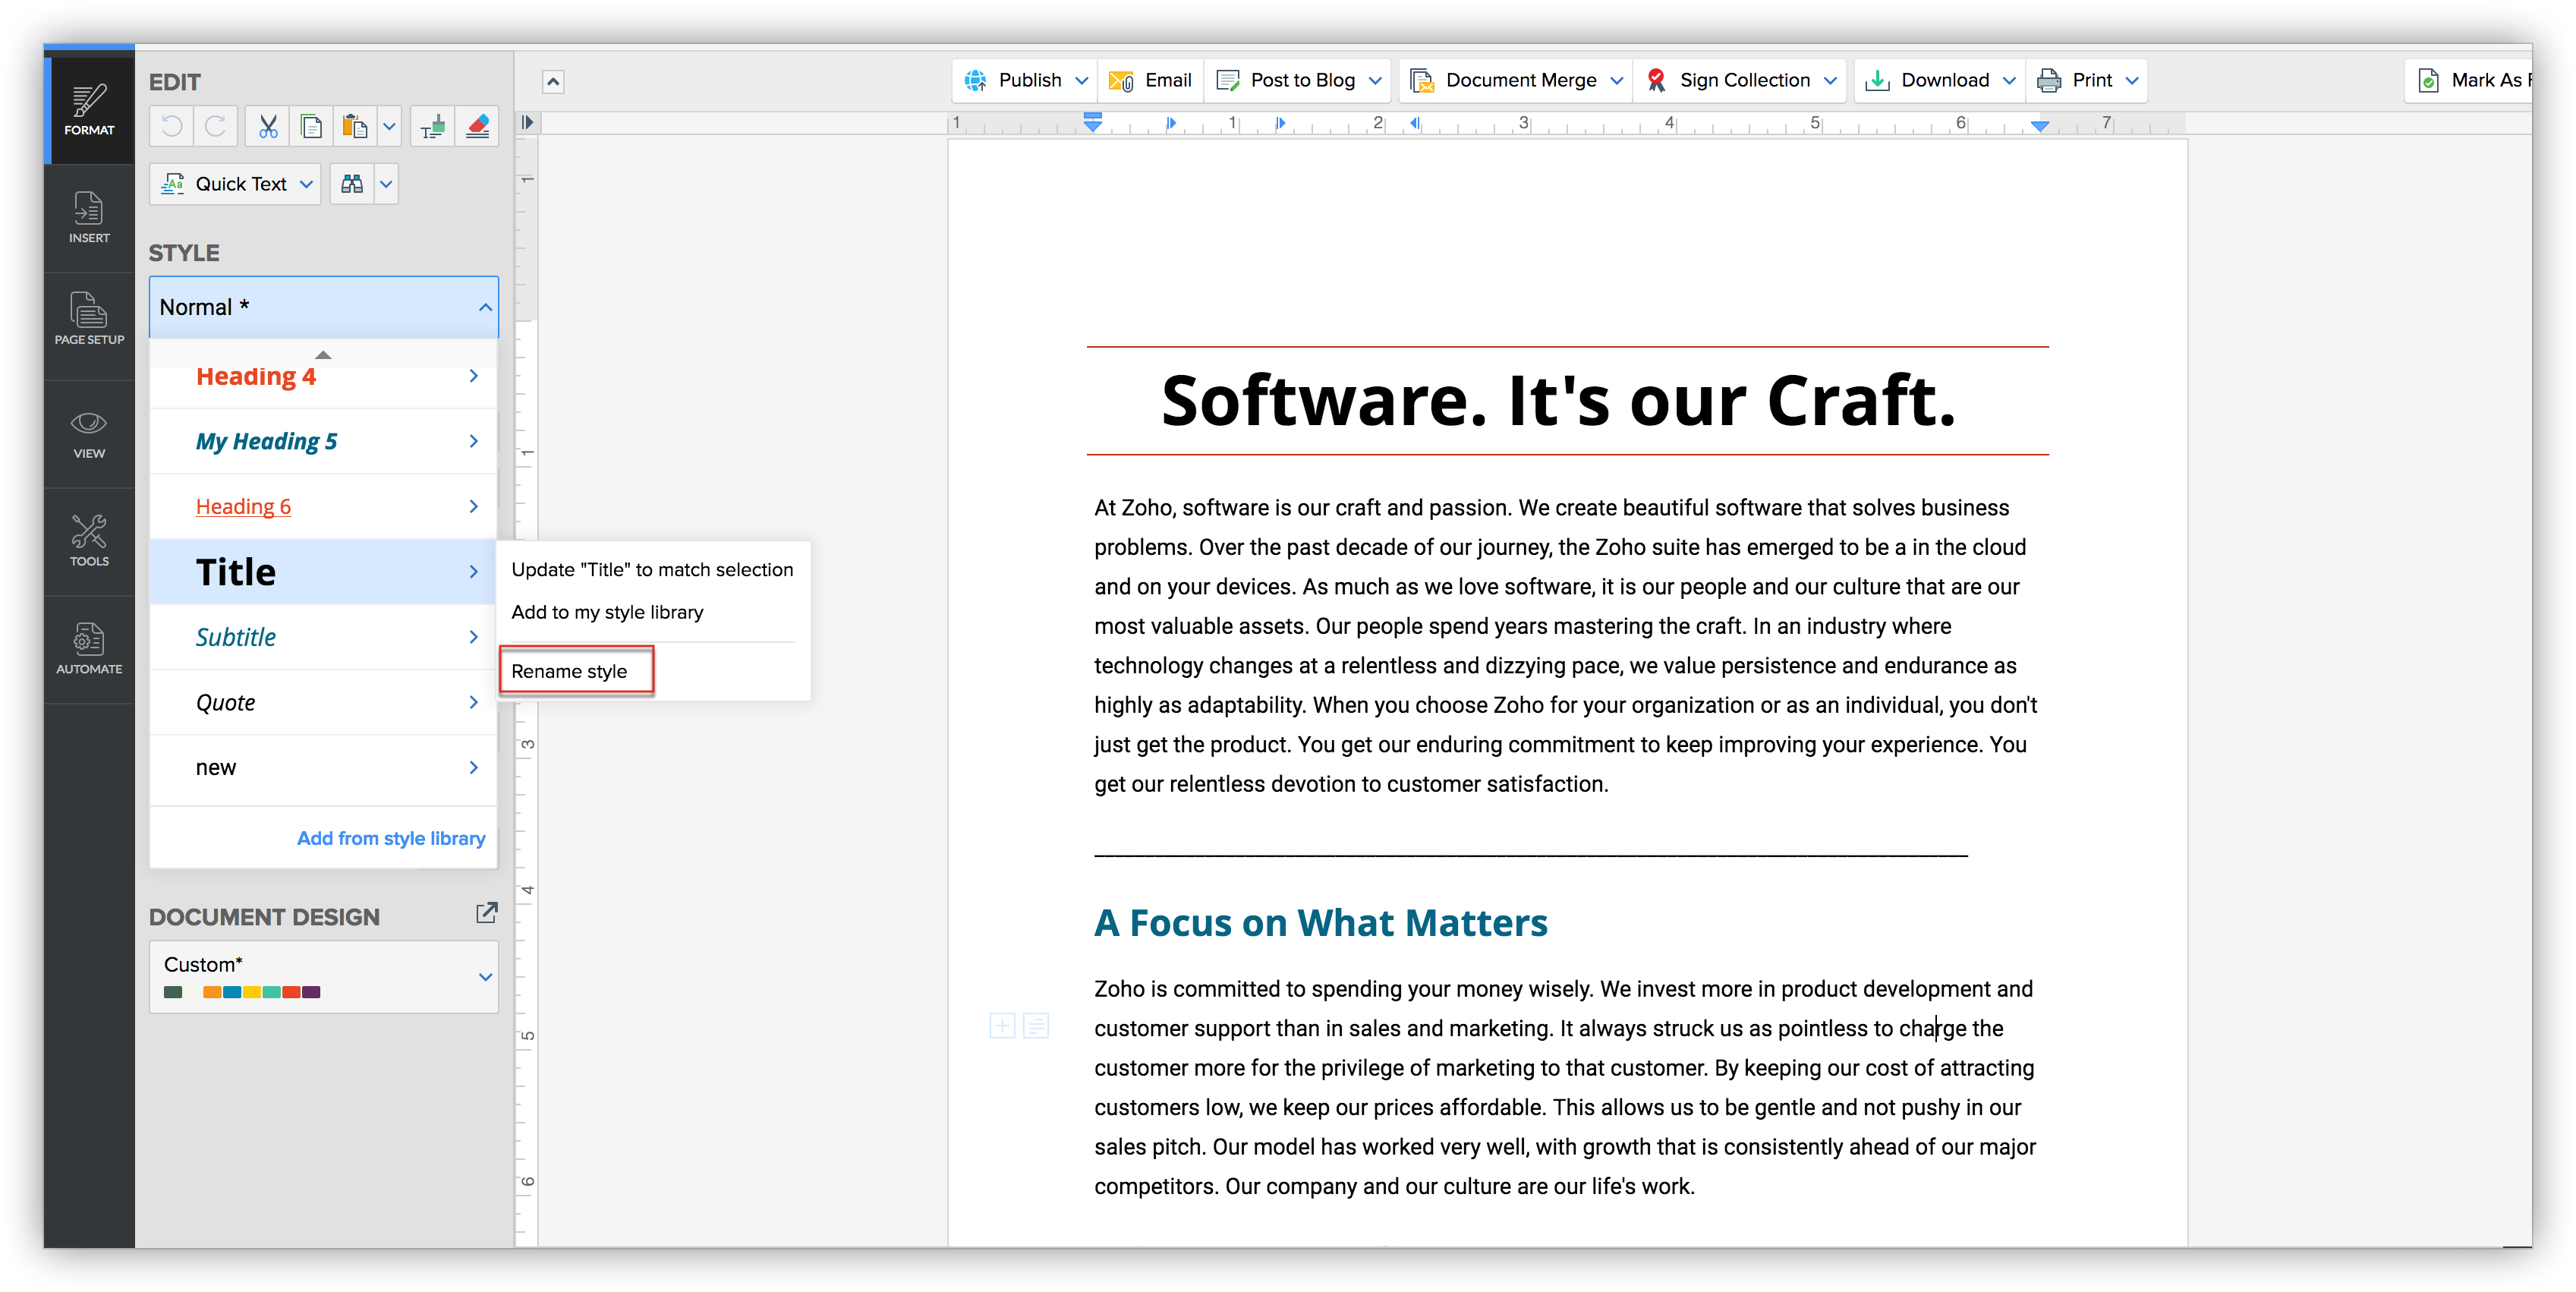The width and height of the screenshot is (2576, 1292).
Task: Click the Clear Formatting eraser icon
Action: pos(478,126)
